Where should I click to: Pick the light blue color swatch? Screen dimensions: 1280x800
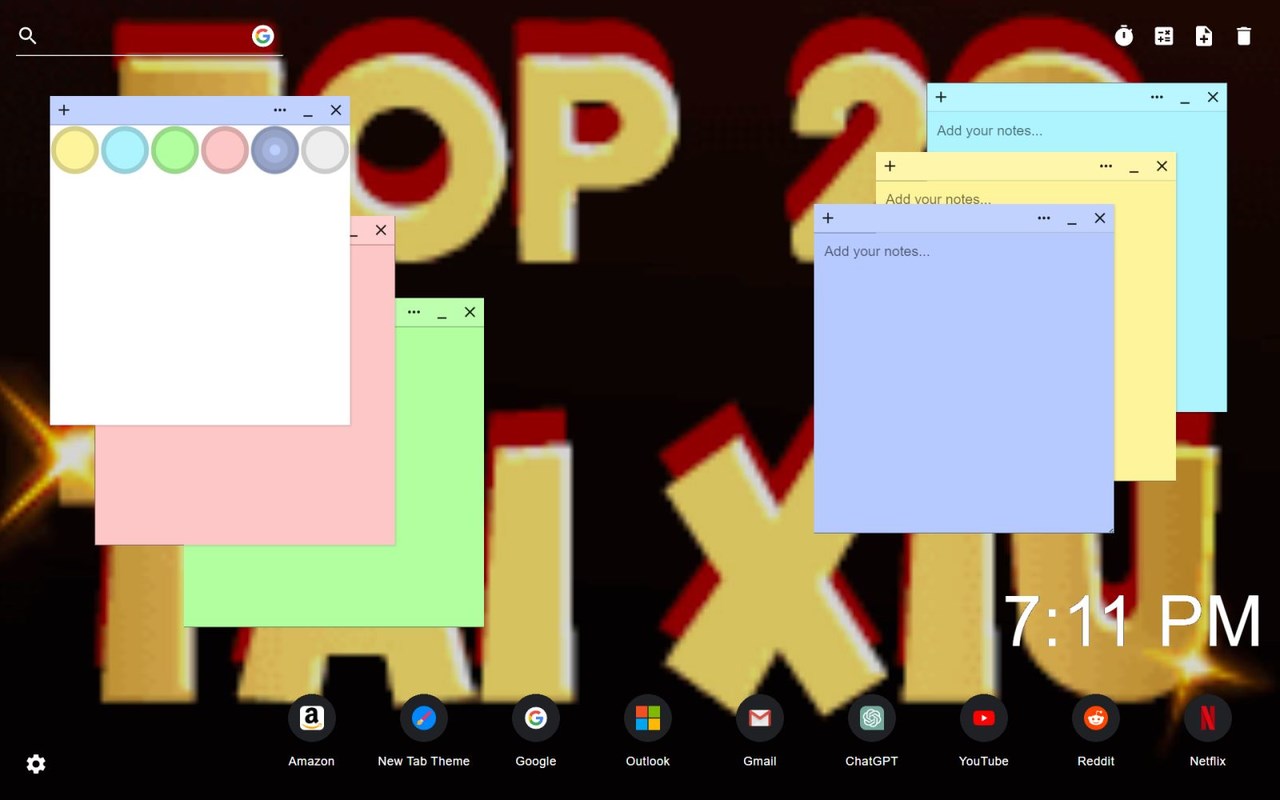click(x=125, y=150)
